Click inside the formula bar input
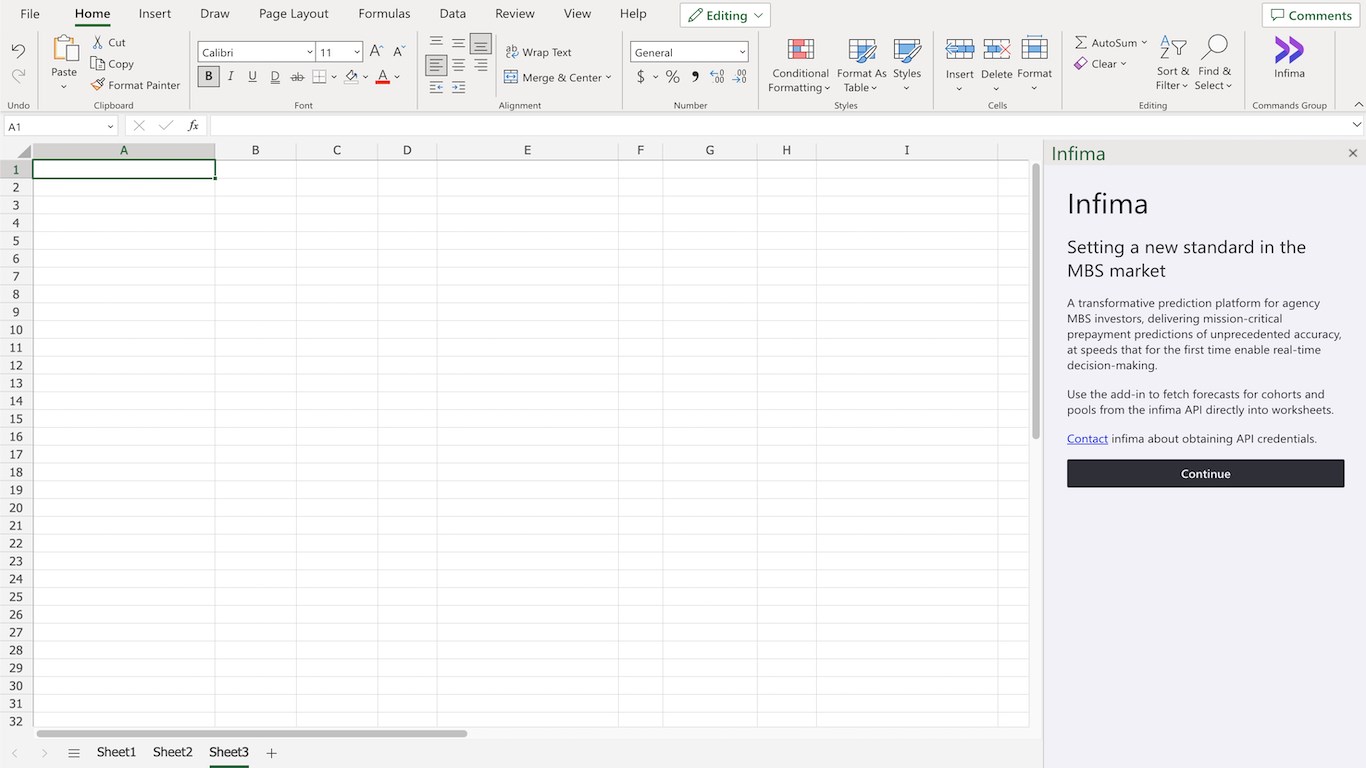Image resolution: width=1366 pixels, height=768 pixels. pyautogui.click(x=779, y=126)
